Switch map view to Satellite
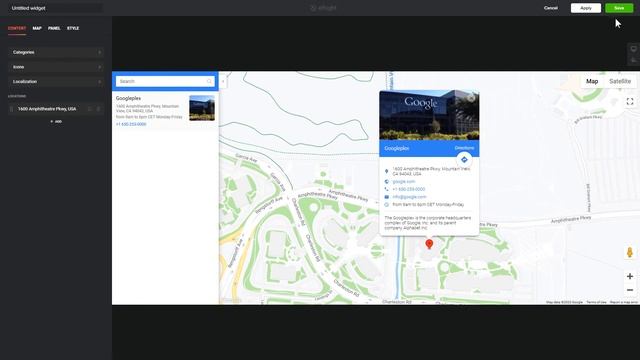 point(620,81)
